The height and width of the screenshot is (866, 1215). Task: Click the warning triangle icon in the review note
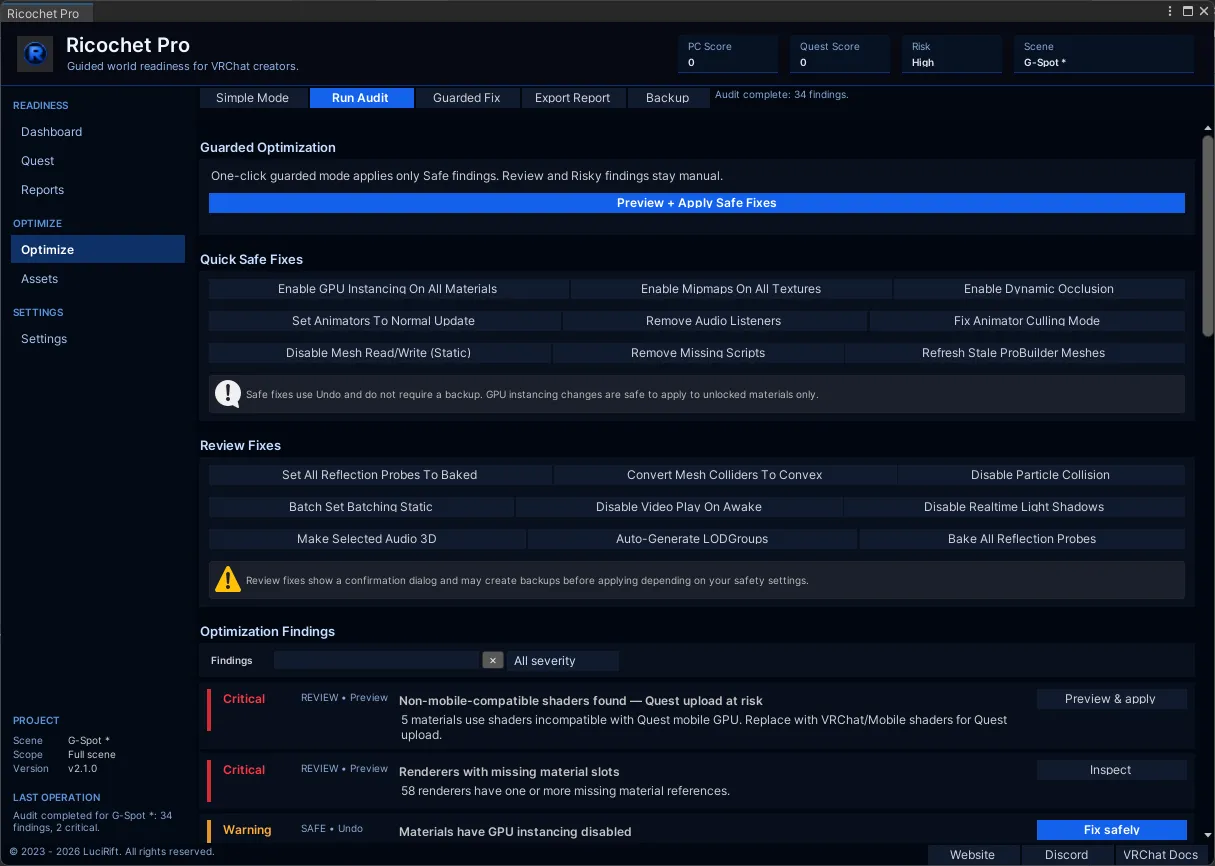coord(228,580)
